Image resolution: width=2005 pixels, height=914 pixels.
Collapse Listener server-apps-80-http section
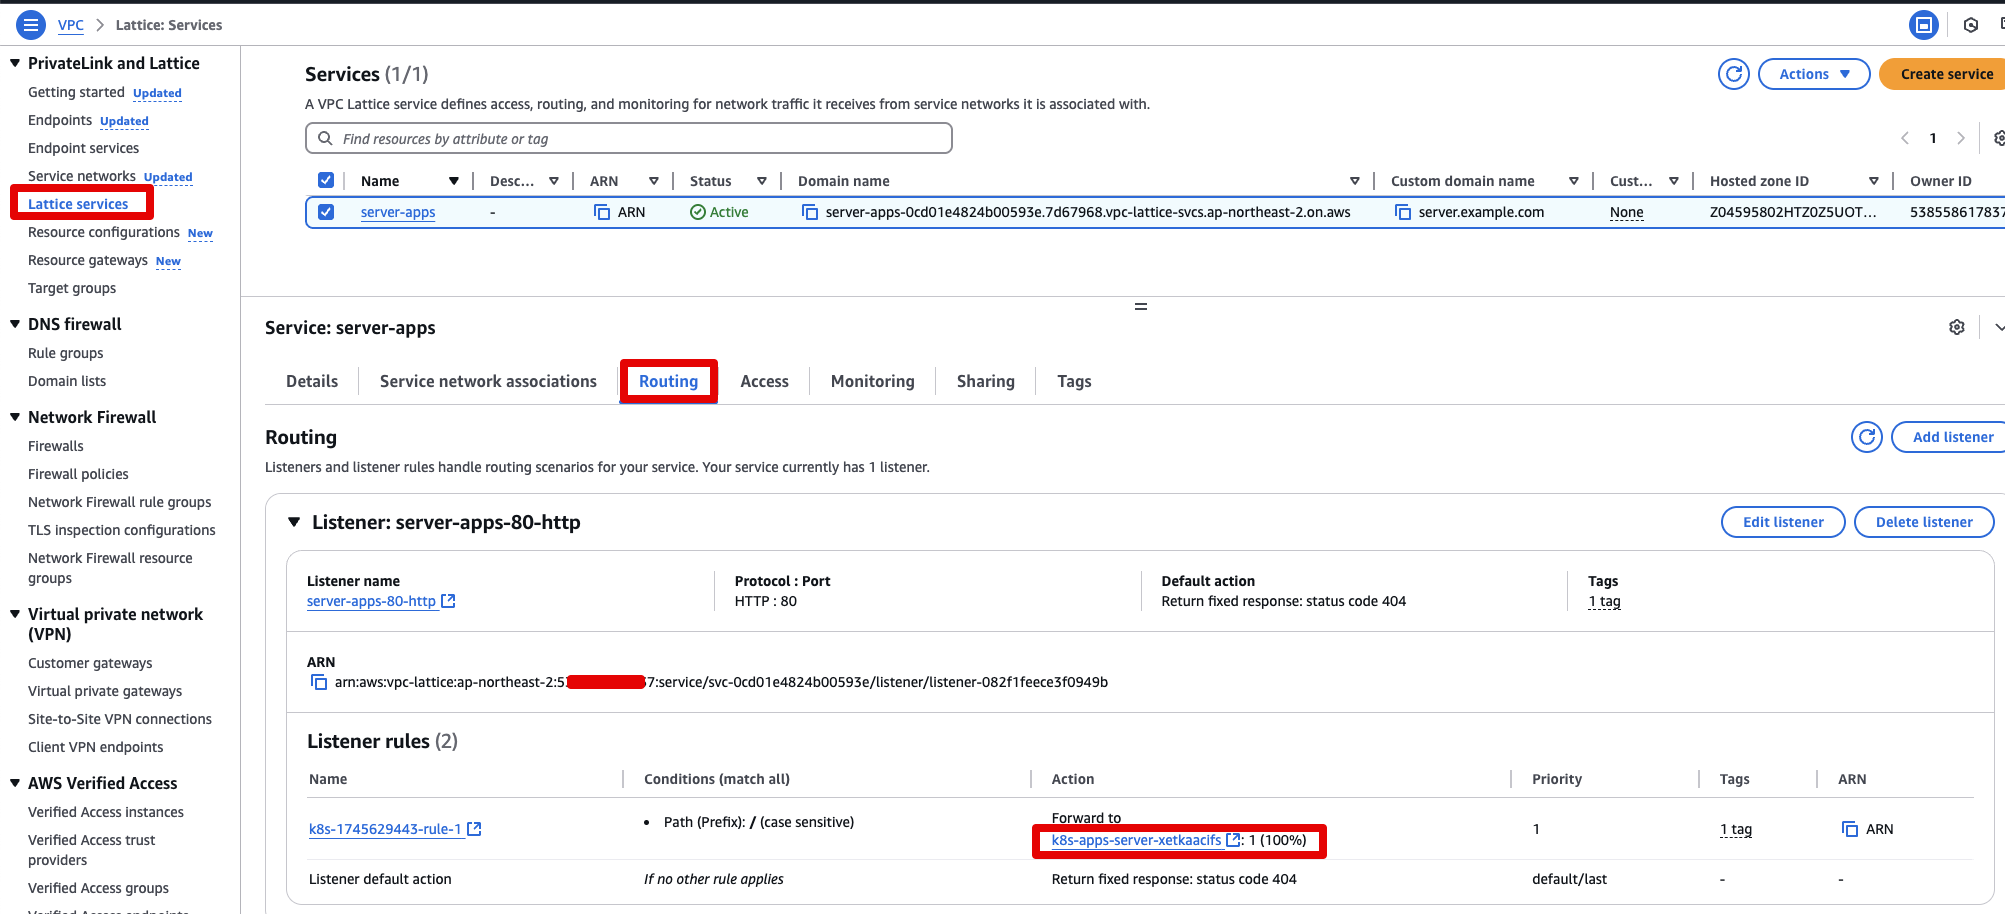point(294,522)
